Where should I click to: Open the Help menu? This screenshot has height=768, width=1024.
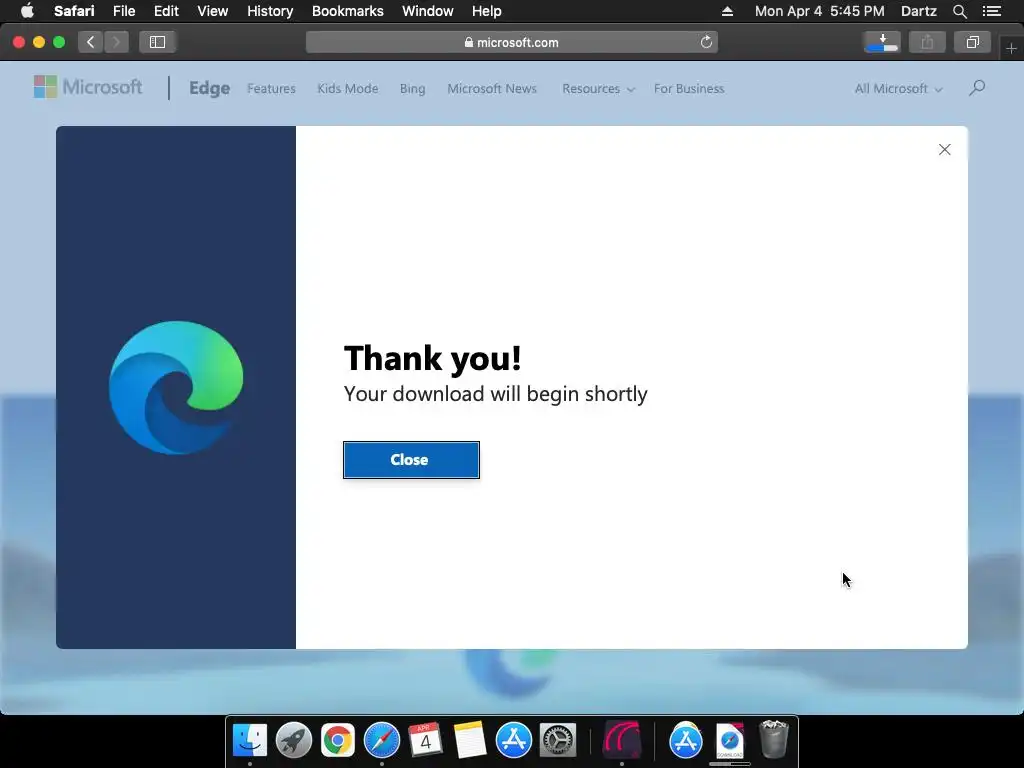pos(487,11)
